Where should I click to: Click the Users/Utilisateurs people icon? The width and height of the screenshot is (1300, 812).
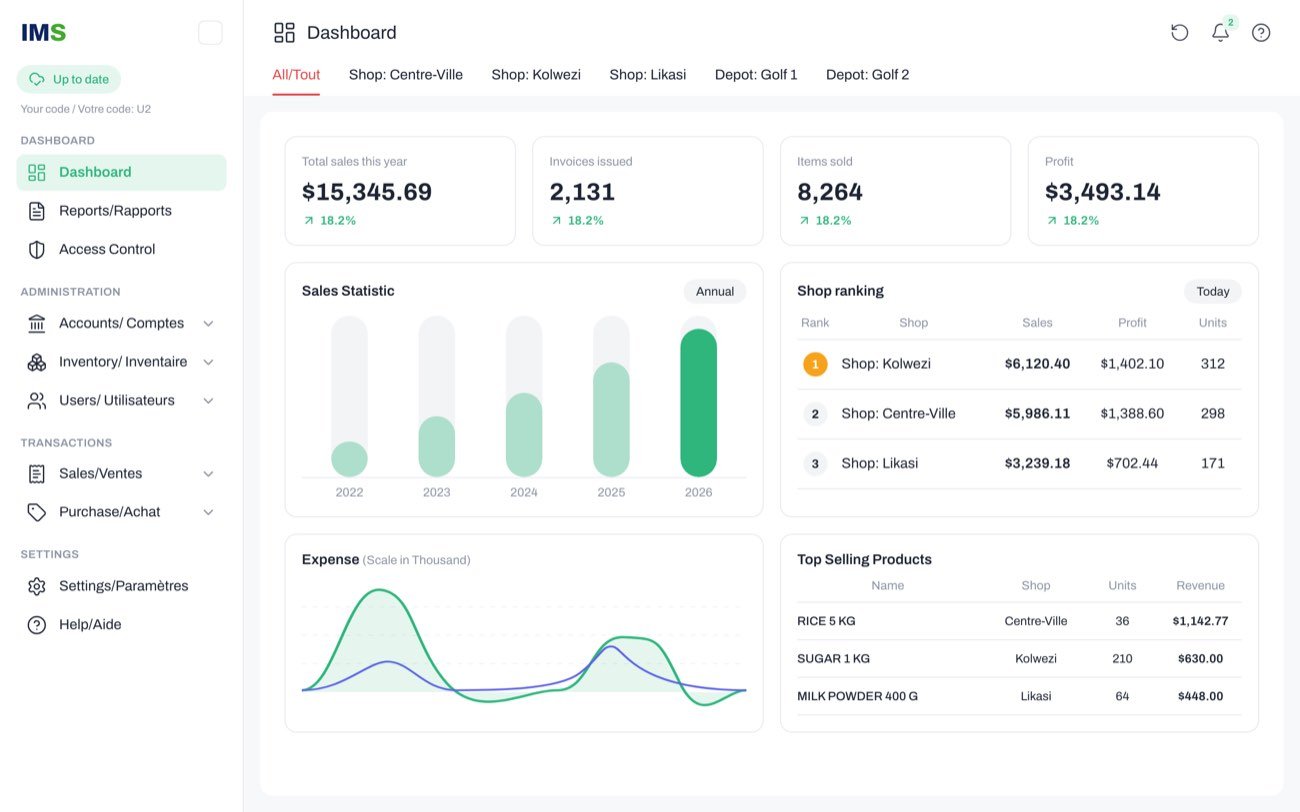(x=37, y=401)
